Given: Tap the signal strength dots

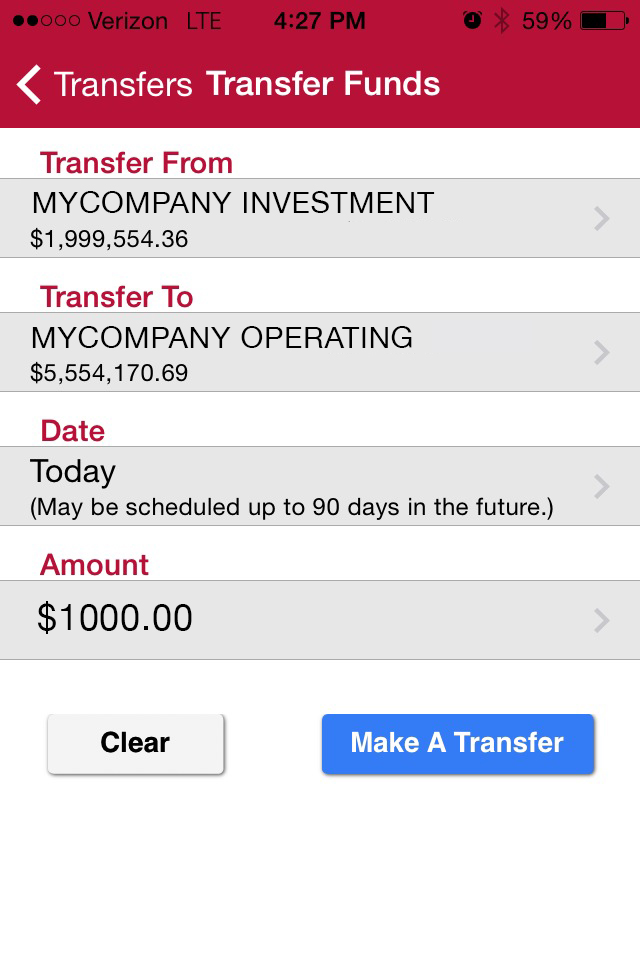Looking at the screenshot, I should pyautogui.click(x=47, y=21).
